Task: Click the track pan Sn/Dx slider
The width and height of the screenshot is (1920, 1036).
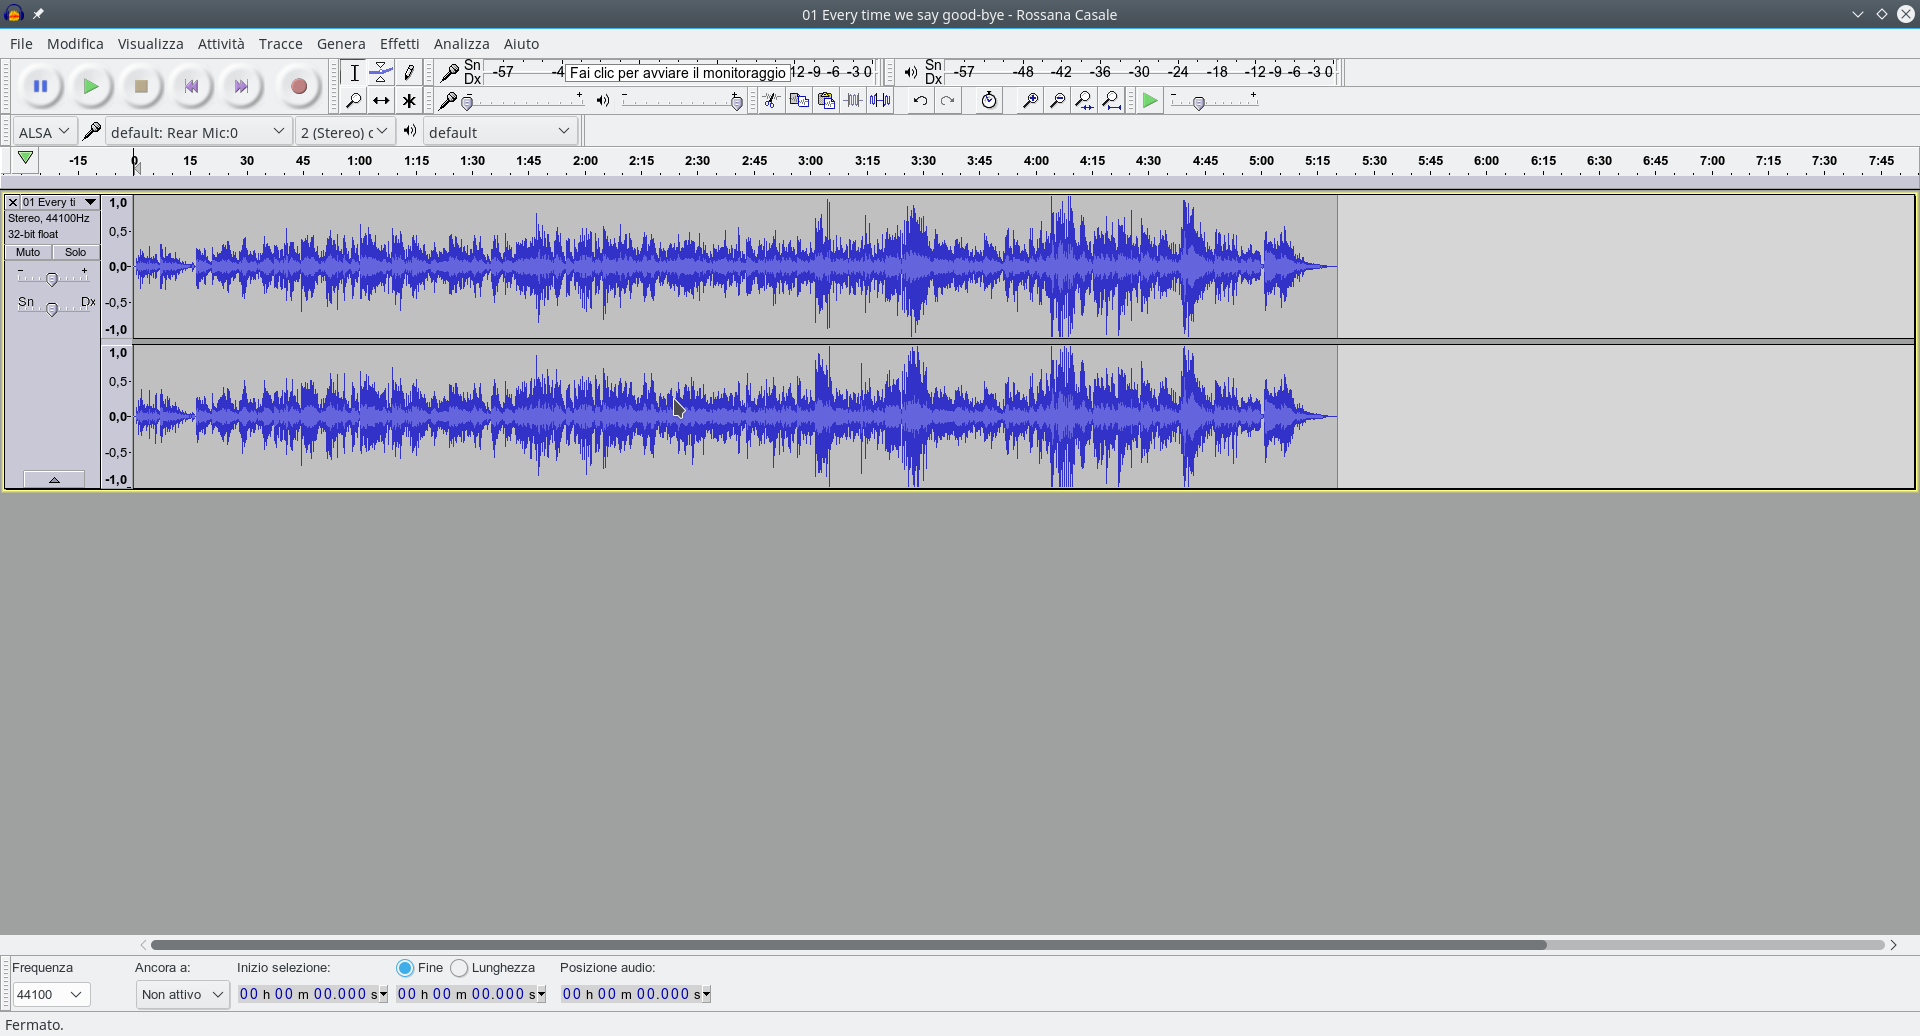Action: pyautogui.click(x=52, y=309)
